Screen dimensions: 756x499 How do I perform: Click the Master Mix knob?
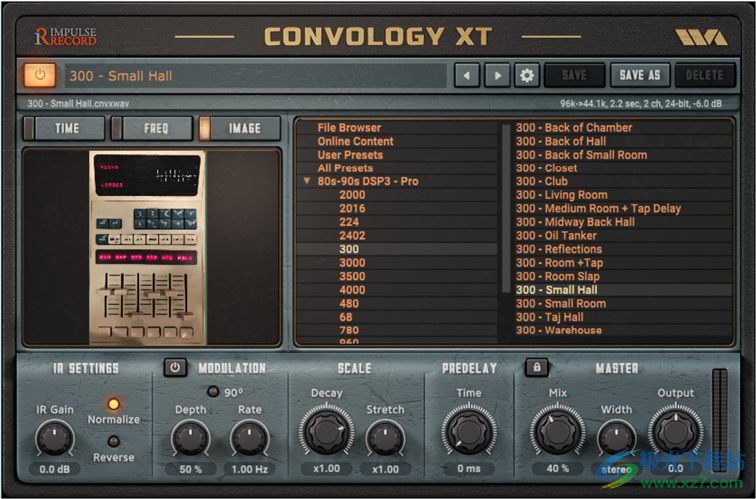click(x=557, y=430)
